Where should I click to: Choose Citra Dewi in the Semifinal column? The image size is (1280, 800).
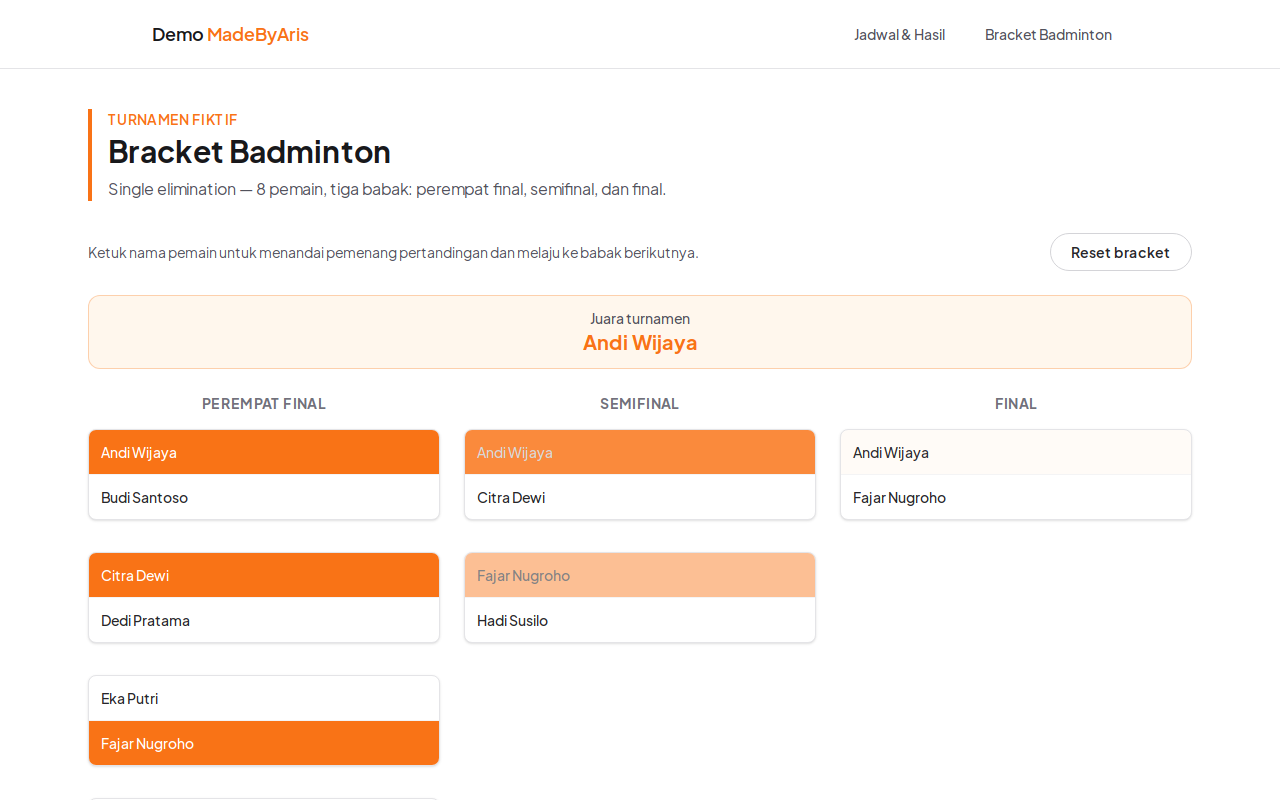pos(640,497)
